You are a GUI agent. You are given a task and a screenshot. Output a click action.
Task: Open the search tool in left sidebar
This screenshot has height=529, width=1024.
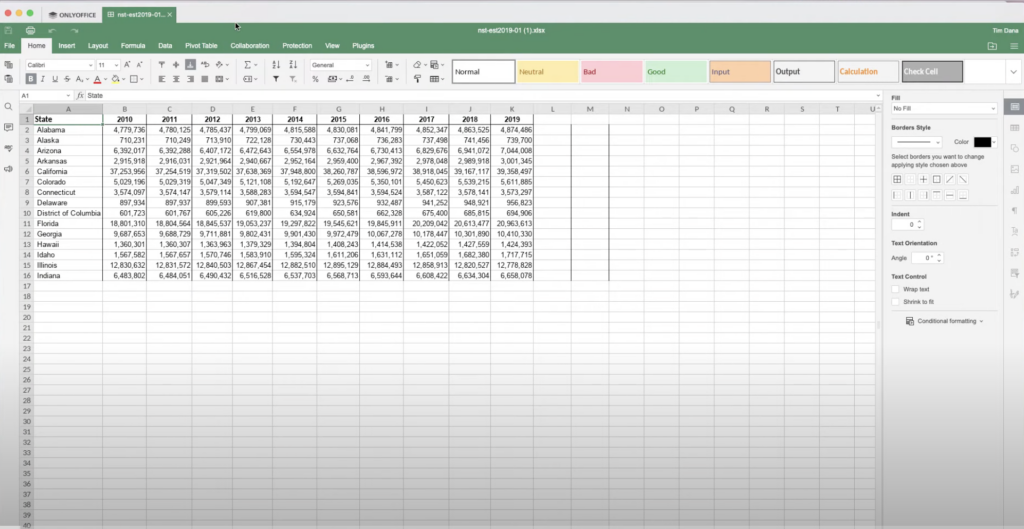[9, 107]
